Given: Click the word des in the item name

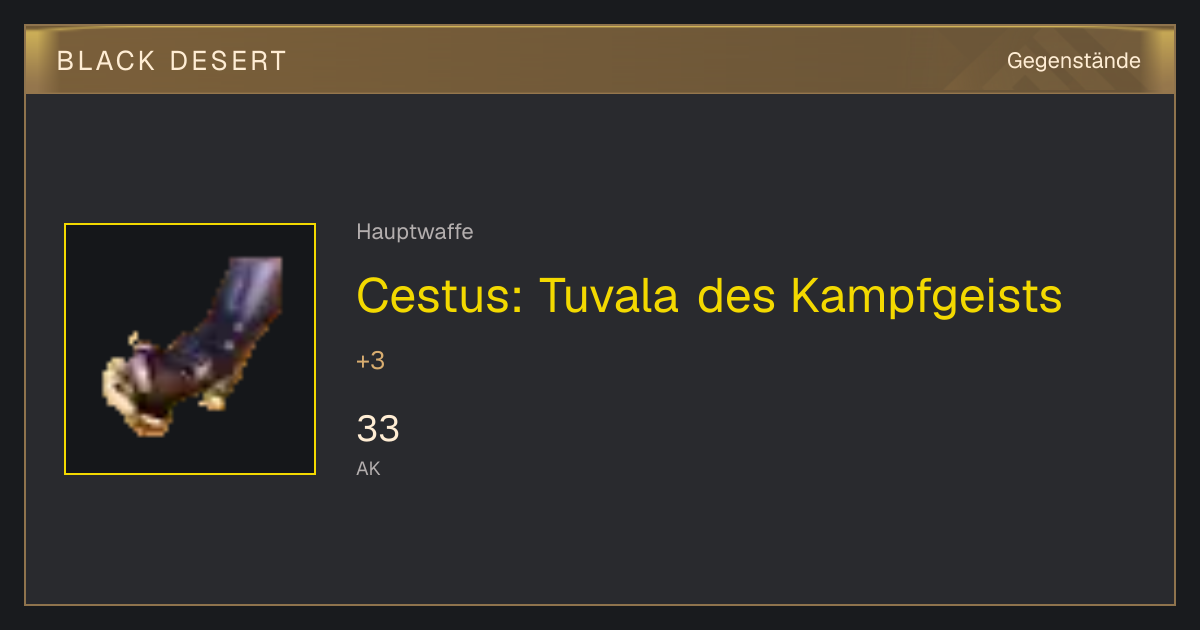Looking at the screenshot, I should (734, 296).
